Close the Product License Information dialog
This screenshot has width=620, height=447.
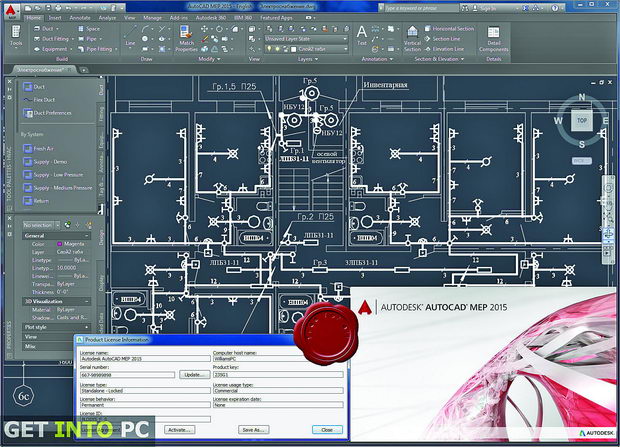327,430
